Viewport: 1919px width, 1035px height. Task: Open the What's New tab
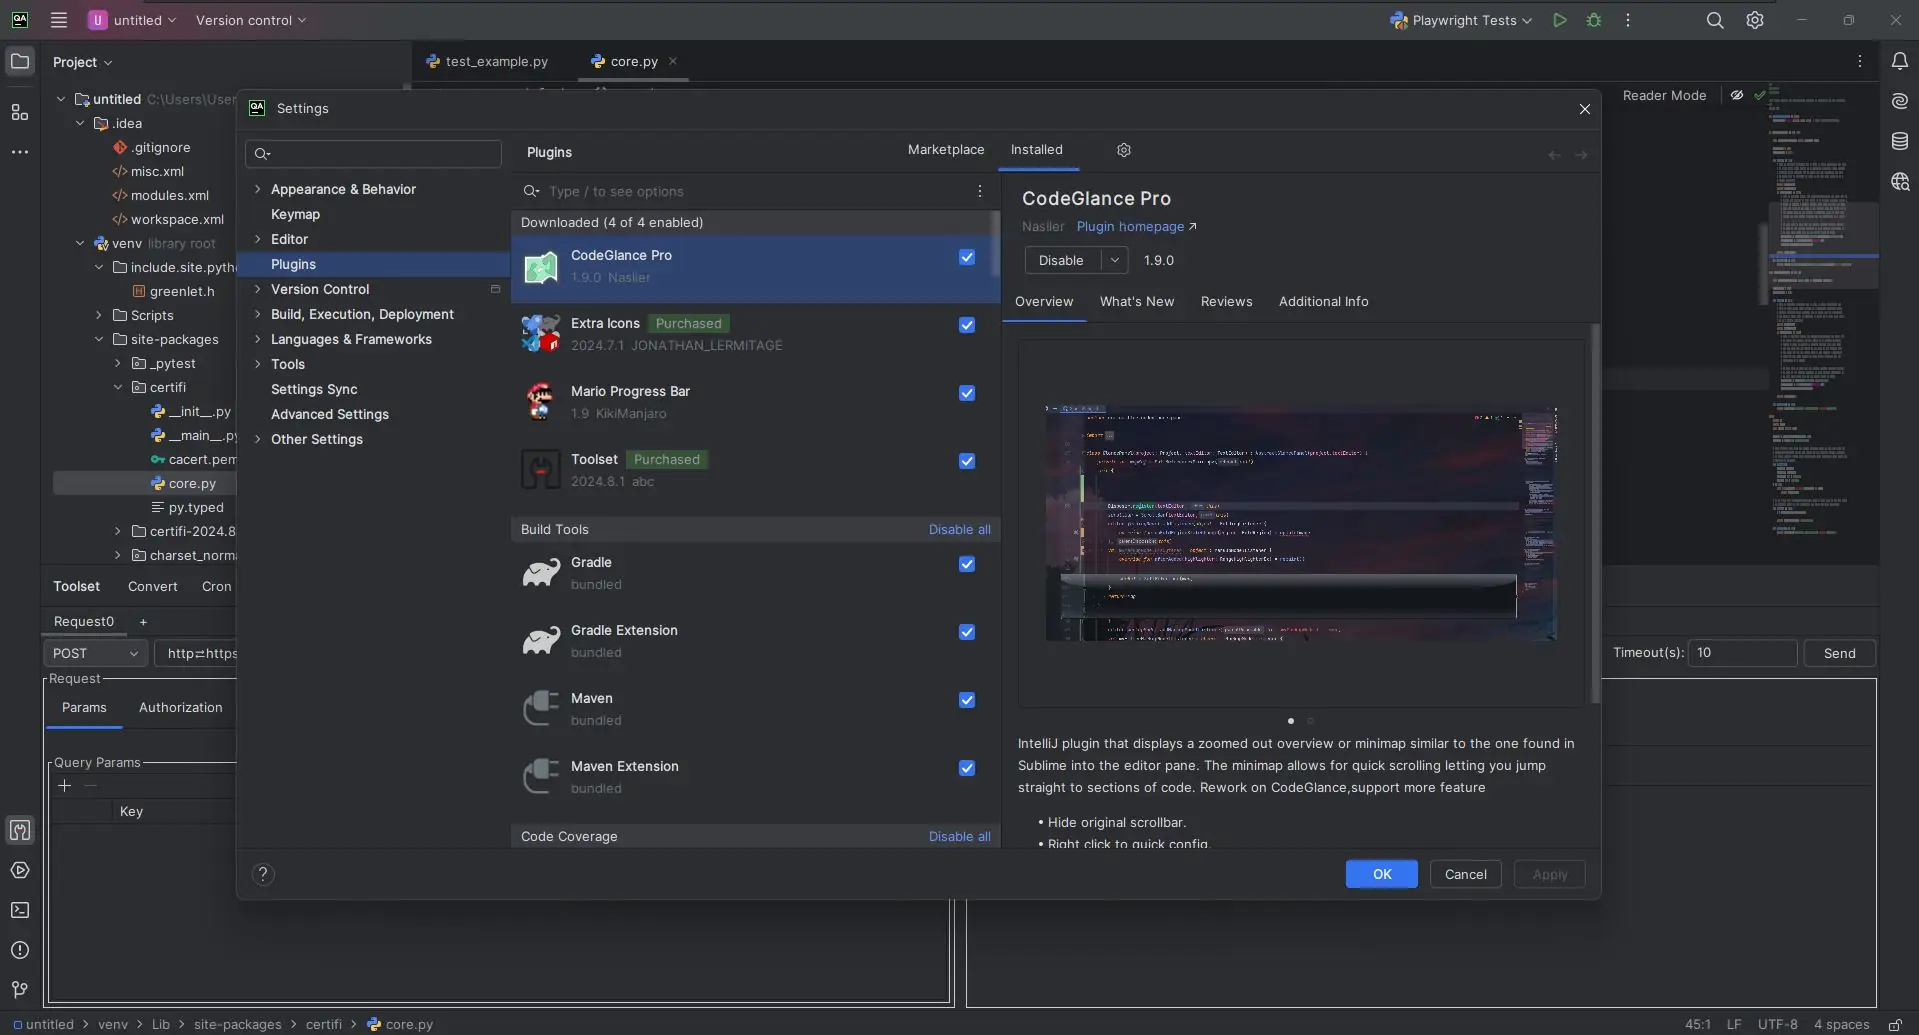pyautogui.click(x=1137, y=302)
